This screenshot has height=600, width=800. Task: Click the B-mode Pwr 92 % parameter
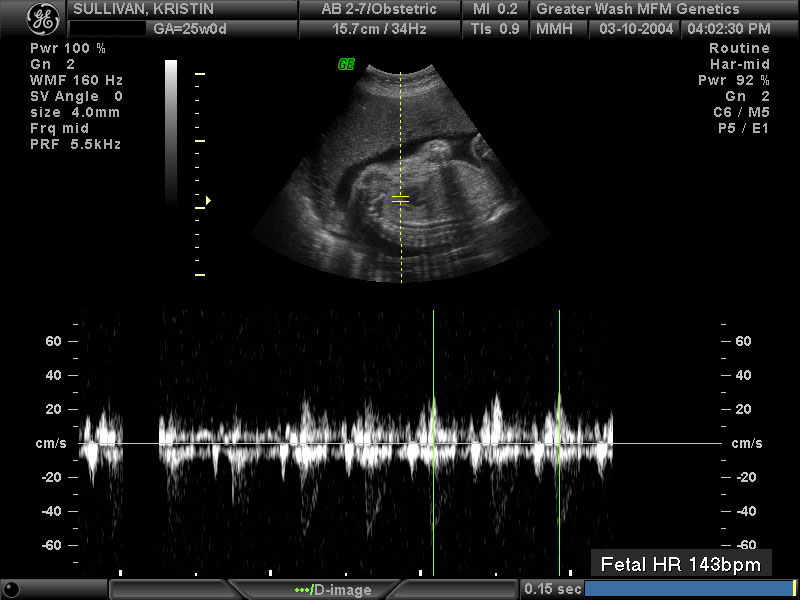tap(734, 80)
